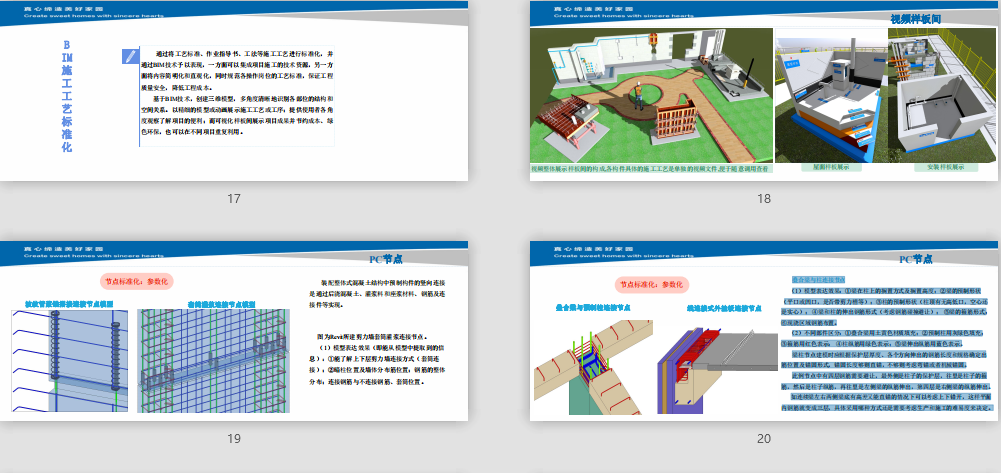Click the vertical BIM title on slide 17
Screen dimensions: 1001x473
point(66,98)
